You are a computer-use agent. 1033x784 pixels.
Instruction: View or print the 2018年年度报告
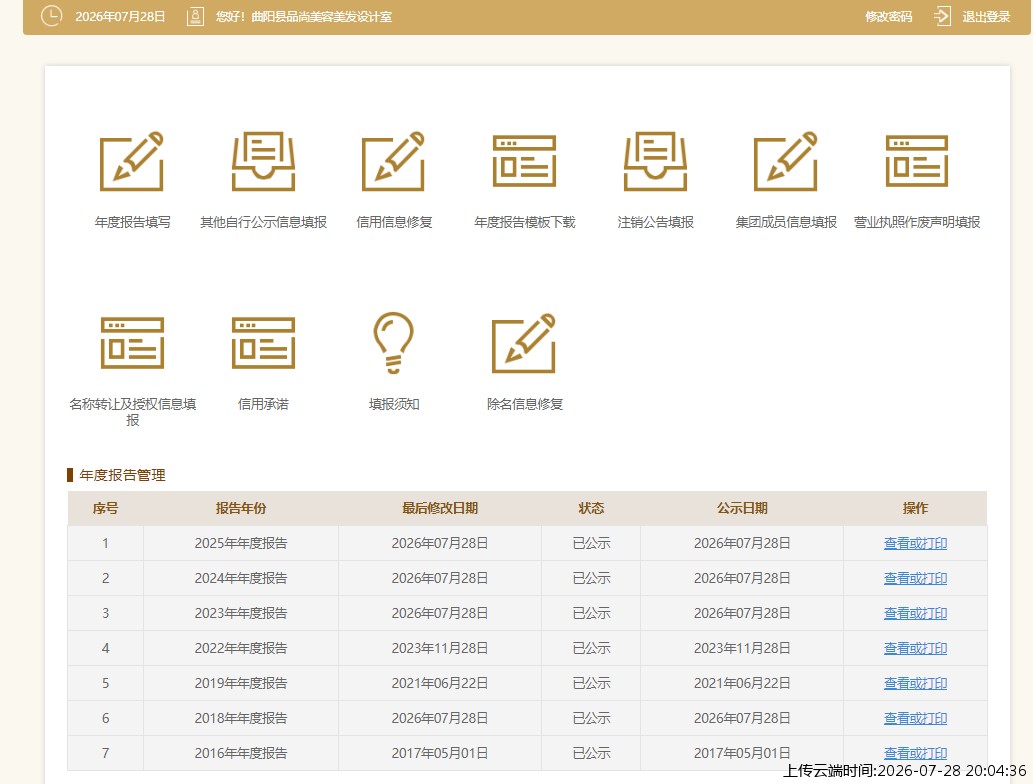click(915, 717)
